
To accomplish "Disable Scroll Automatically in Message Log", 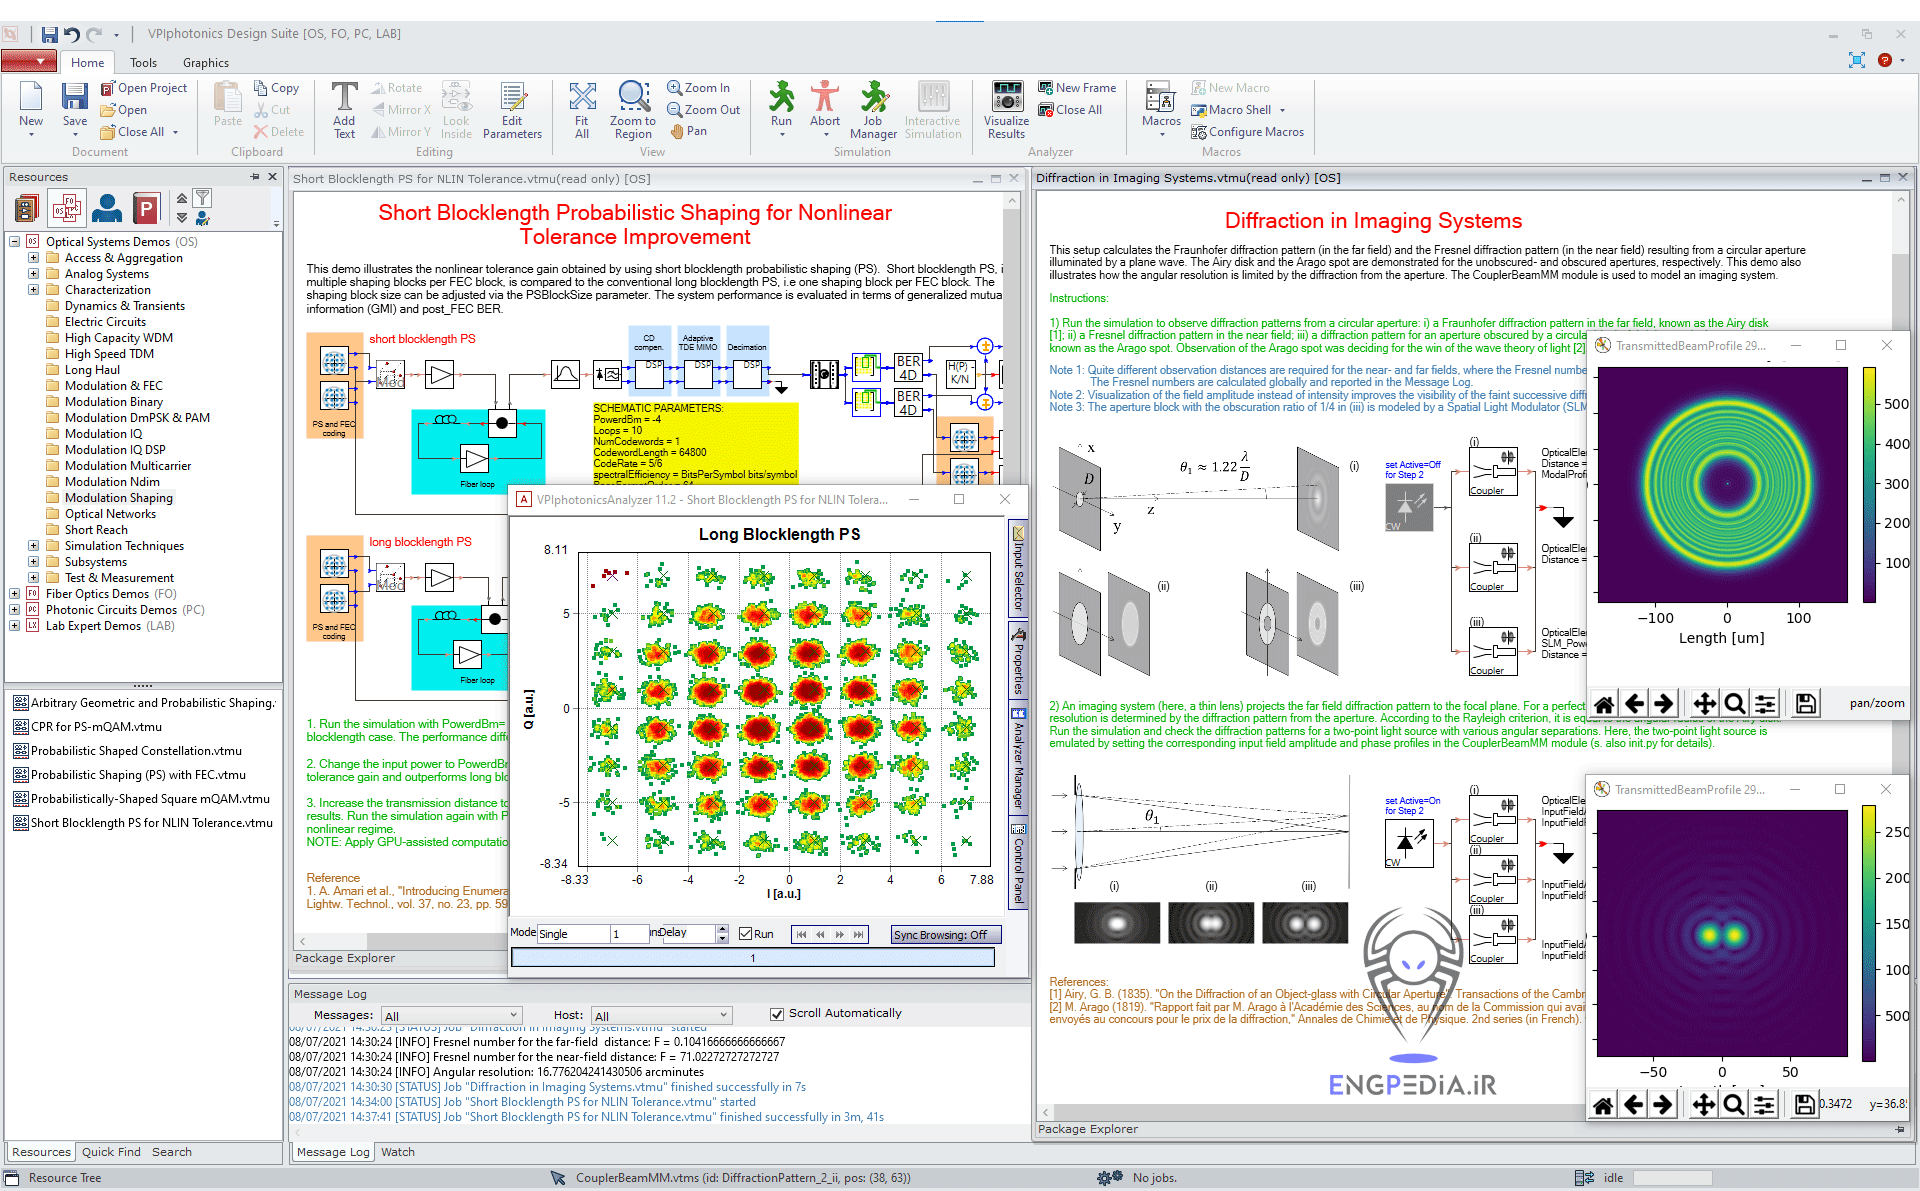I will click(777, 1014).
